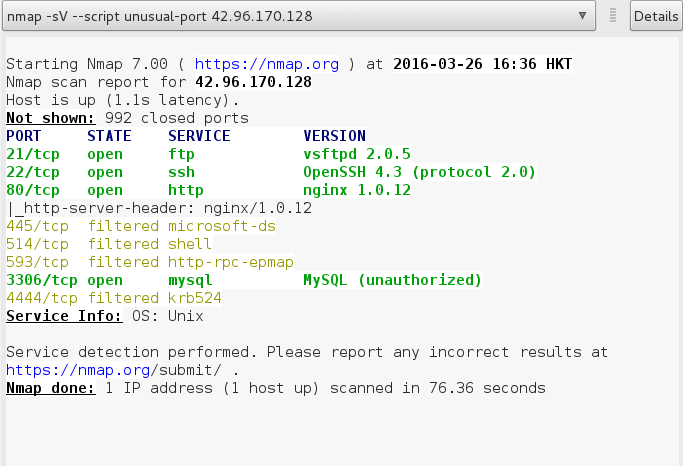The height and width of the screenshot is (466, 683).
Task: Click the 'http-rpc-epmap' service name
Action: (231, 262)
